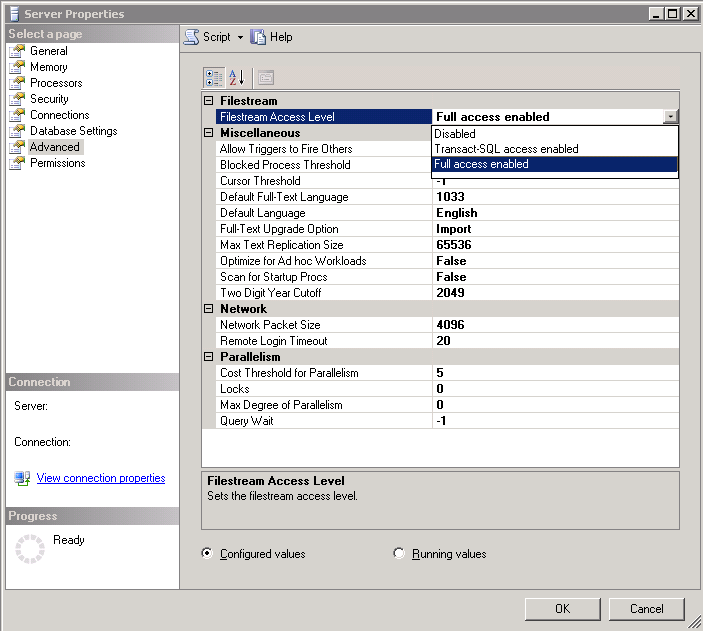Image resolution: width=703 pixels, height=631 pixels.
Task: Collapse the Parallelism category
Action: [208, 357]
